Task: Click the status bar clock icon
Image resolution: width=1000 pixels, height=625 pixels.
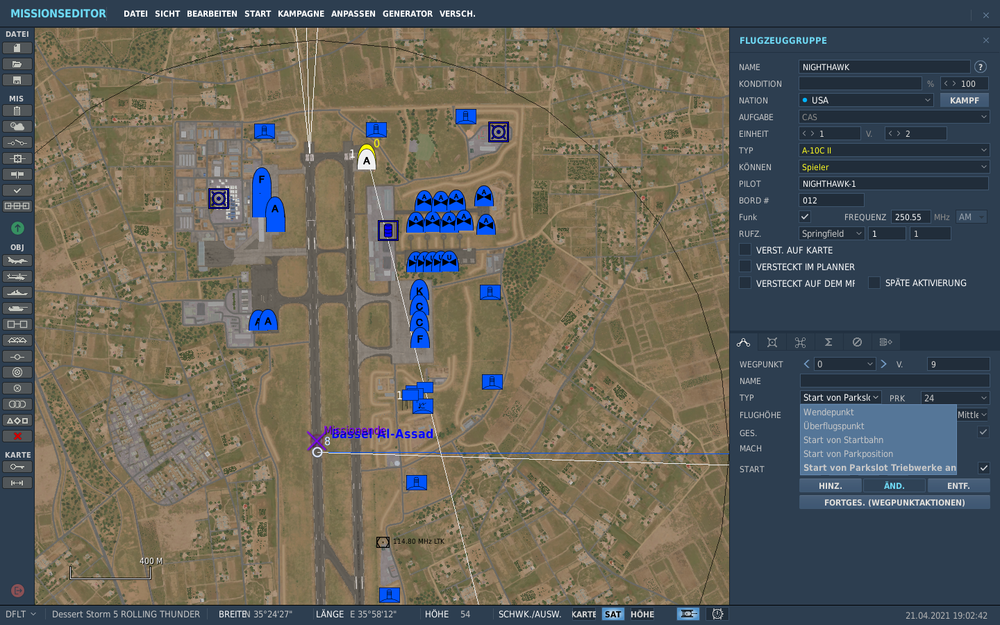Action: click(x=717, y=614)
